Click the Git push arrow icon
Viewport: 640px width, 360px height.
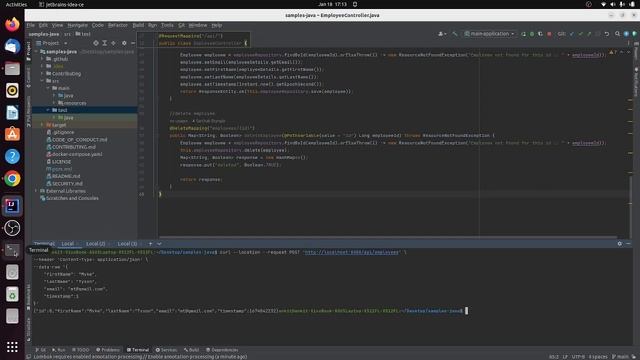pyautogui.click(x=589, y=34)
